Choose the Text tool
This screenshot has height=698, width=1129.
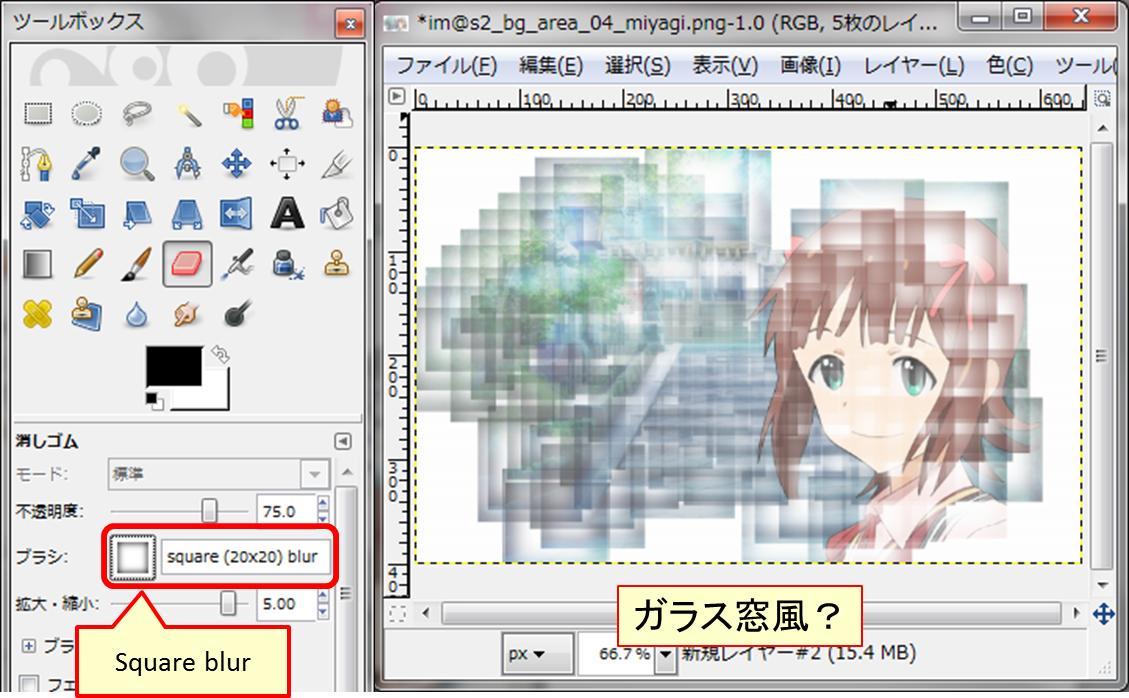click(287, 214)
